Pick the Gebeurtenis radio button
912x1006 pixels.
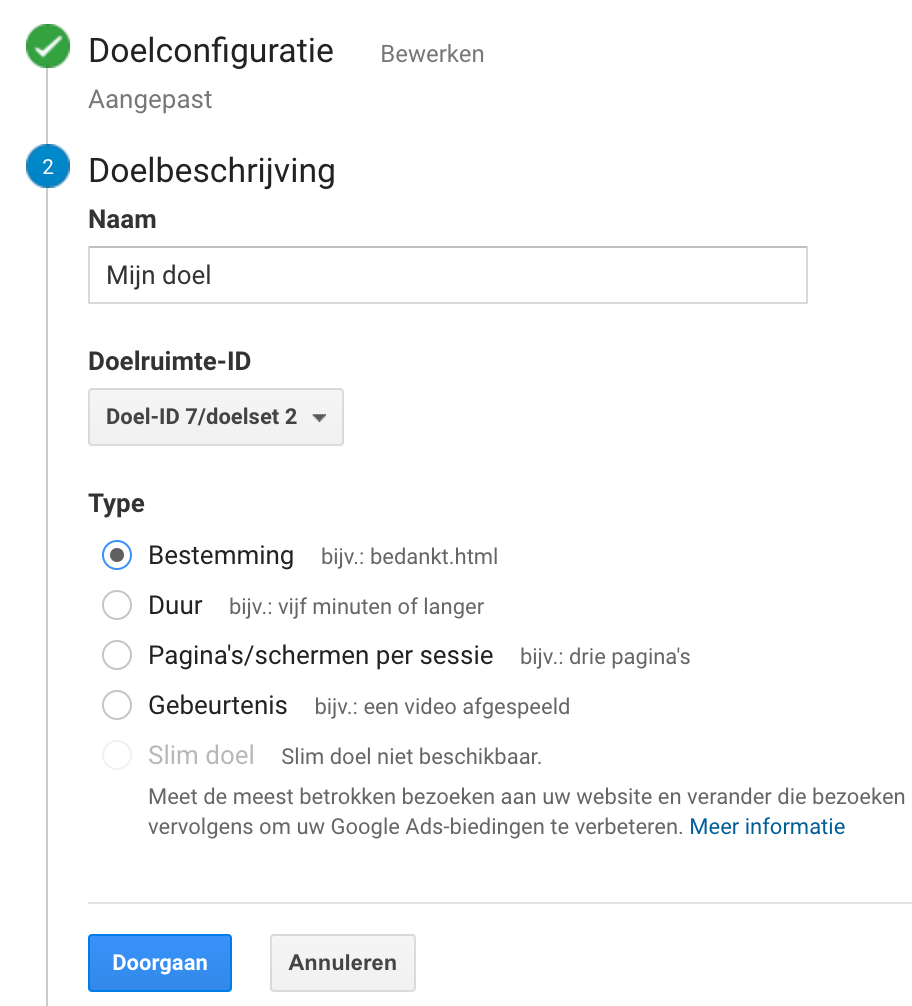(117, 706)
